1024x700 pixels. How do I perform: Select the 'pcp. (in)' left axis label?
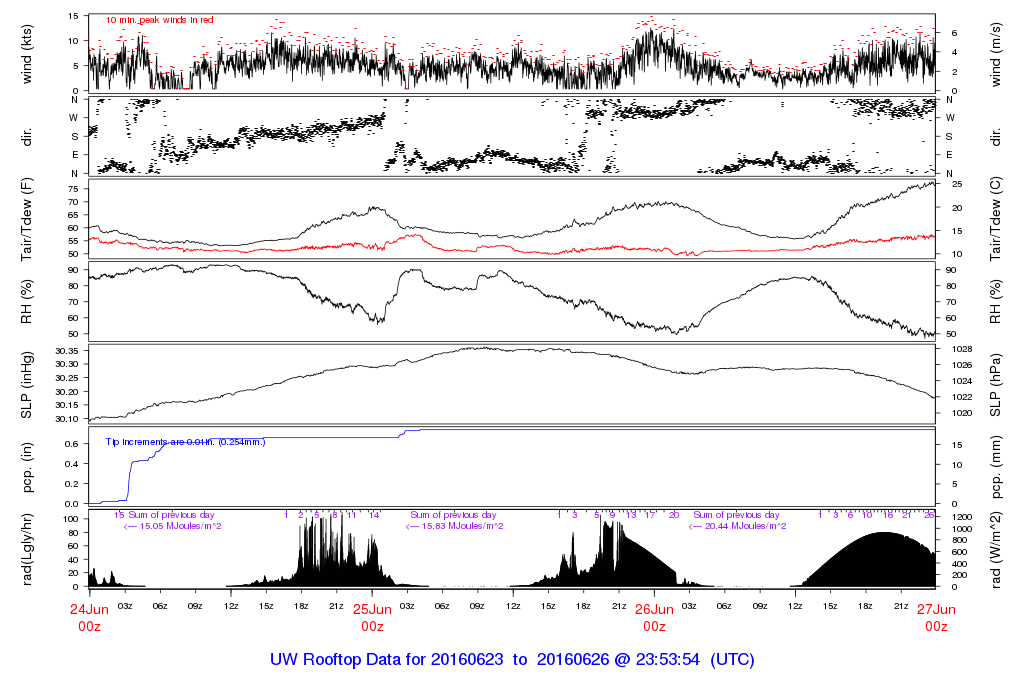tap(28, 466)
